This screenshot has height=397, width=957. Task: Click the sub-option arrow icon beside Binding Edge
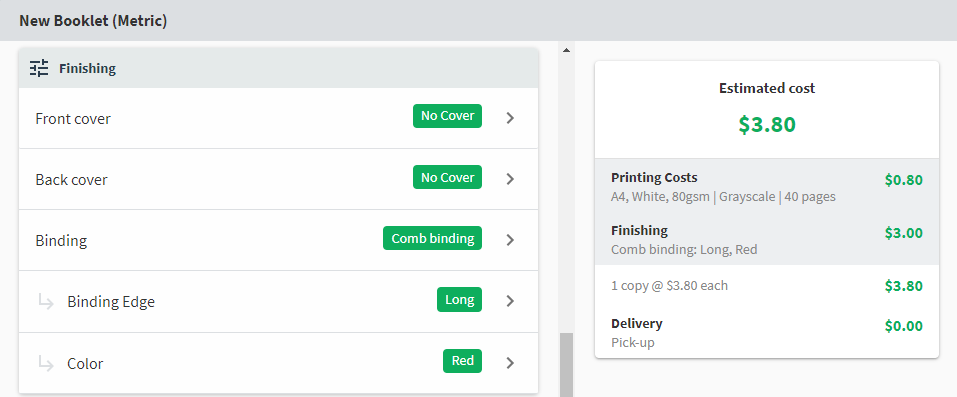pos(46,301)
